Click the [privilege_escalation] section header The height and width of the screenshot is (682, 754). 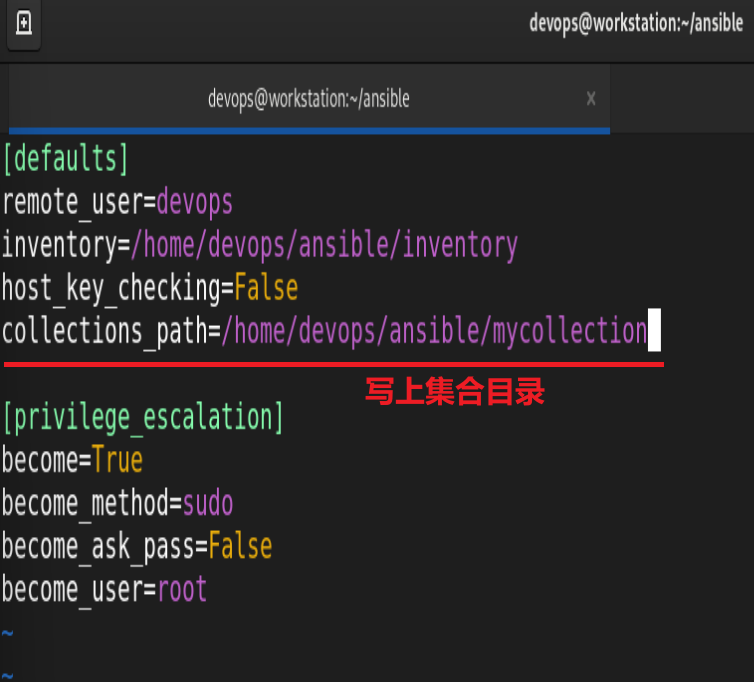pos(143,417)
